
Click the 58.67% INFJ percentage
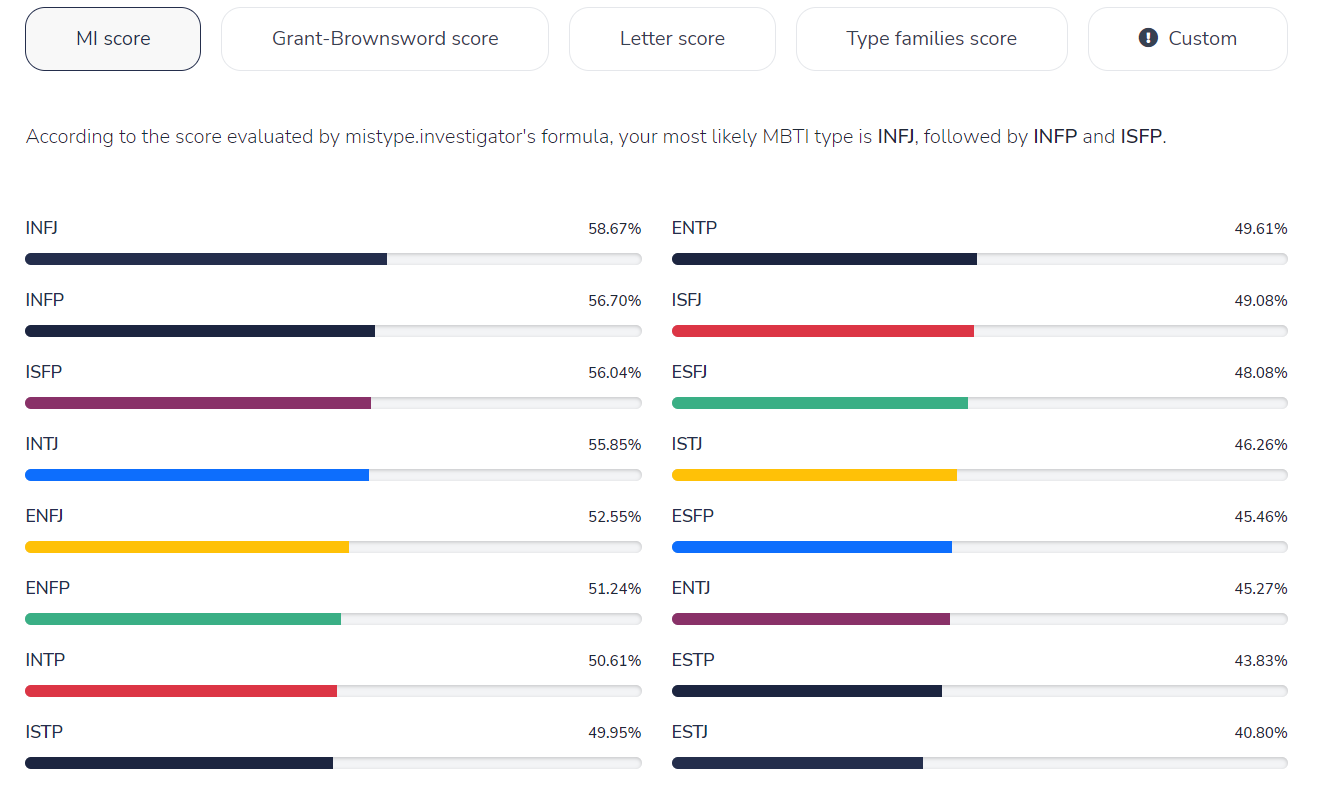point(614,229)
